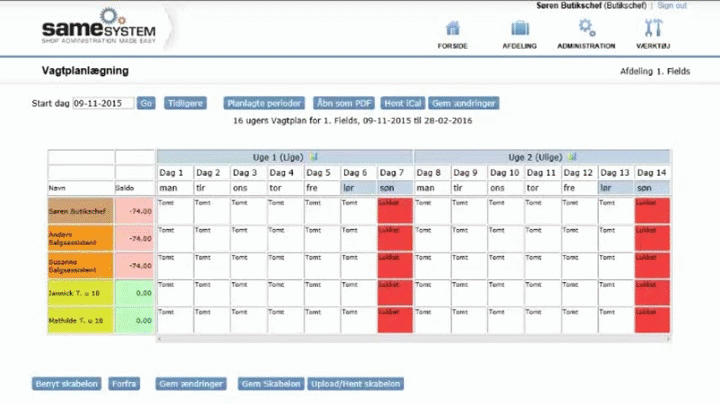Select Jannick T. u 18 name cell

click(80, 293)
